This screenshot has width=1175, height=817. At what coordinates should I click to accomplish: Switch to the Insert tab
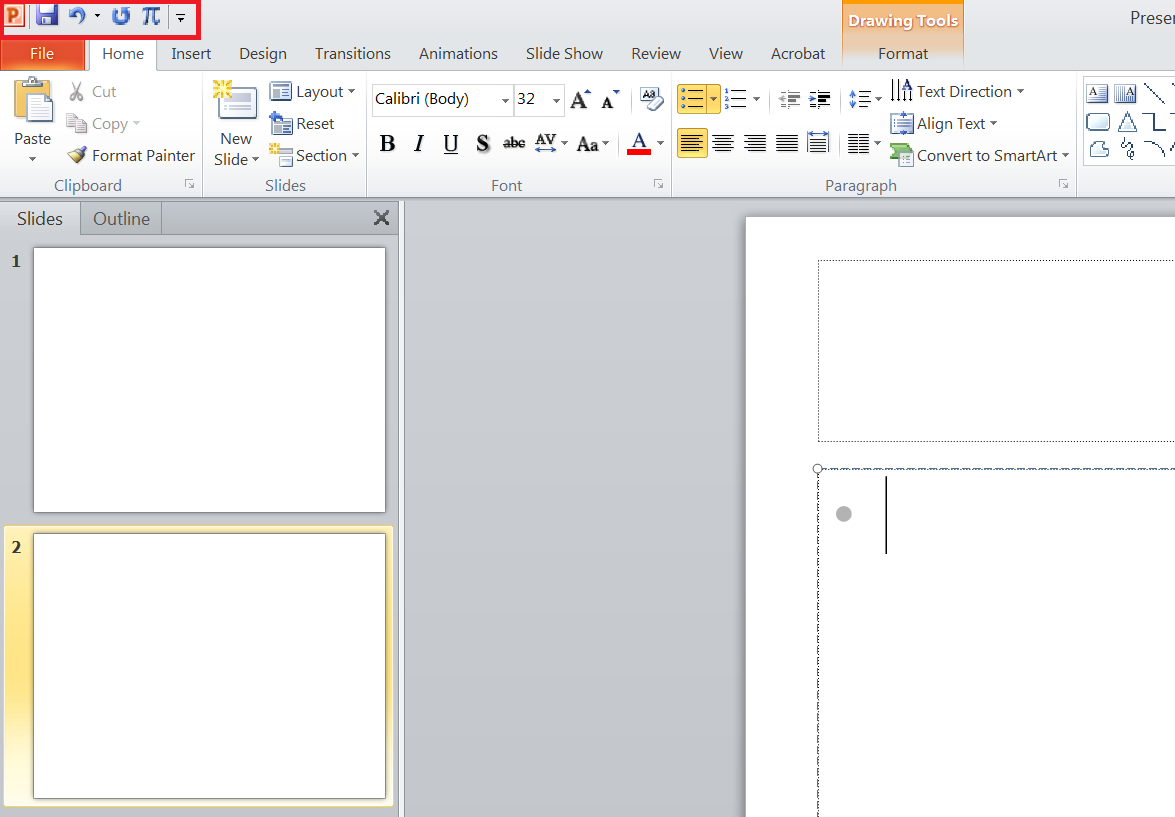point(190,54)
